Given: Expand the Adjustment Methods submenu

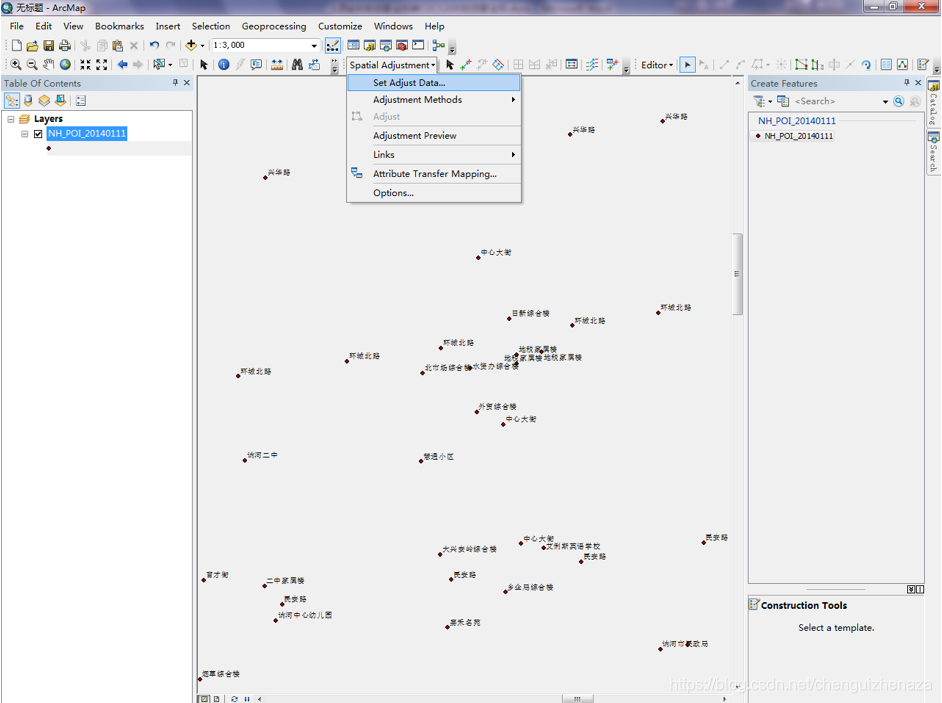Looking at the screenshot, I should tap(434, 100).
